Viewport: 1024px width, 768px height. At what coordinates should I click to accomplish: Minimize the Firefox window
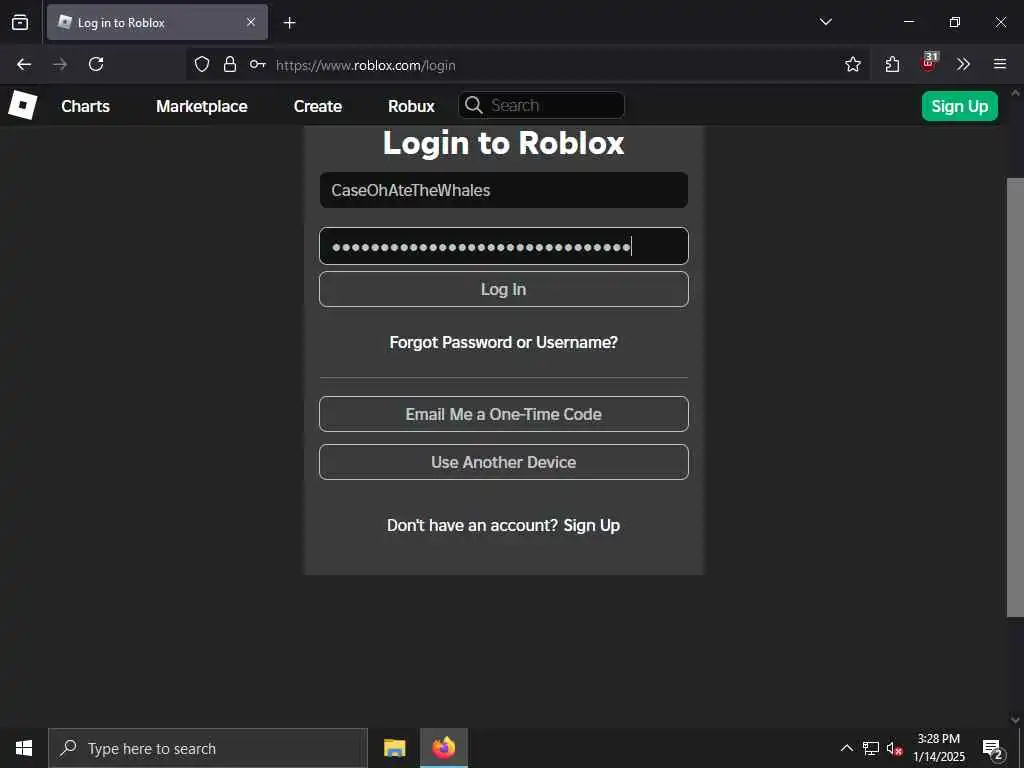point(908,22)
